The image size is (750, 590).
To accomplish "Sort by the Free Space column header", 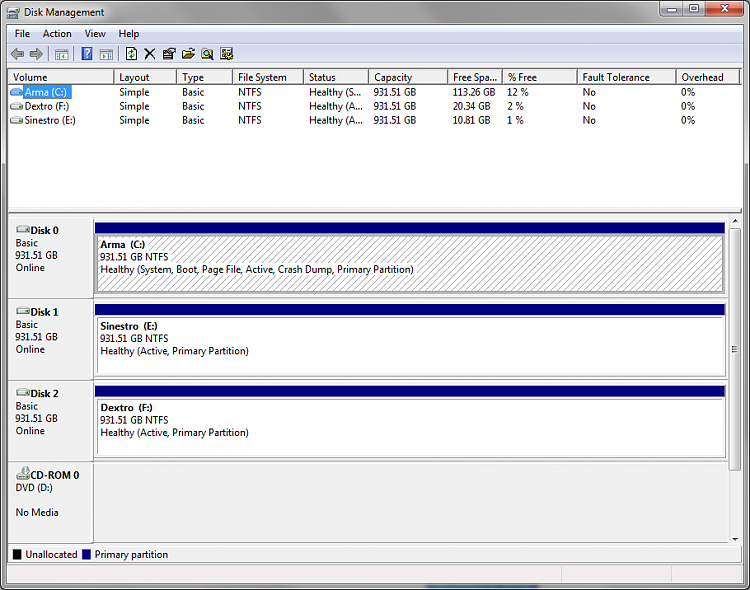I will point(475,77).
